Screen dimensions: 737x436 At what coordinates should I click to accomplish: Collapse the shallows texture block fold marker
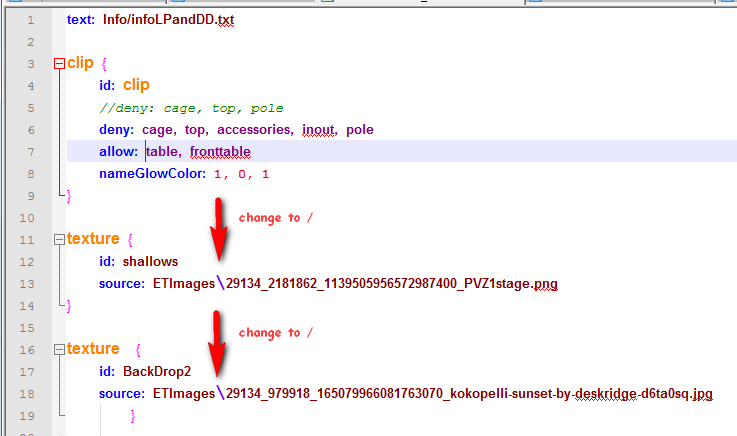coord(59,240)
